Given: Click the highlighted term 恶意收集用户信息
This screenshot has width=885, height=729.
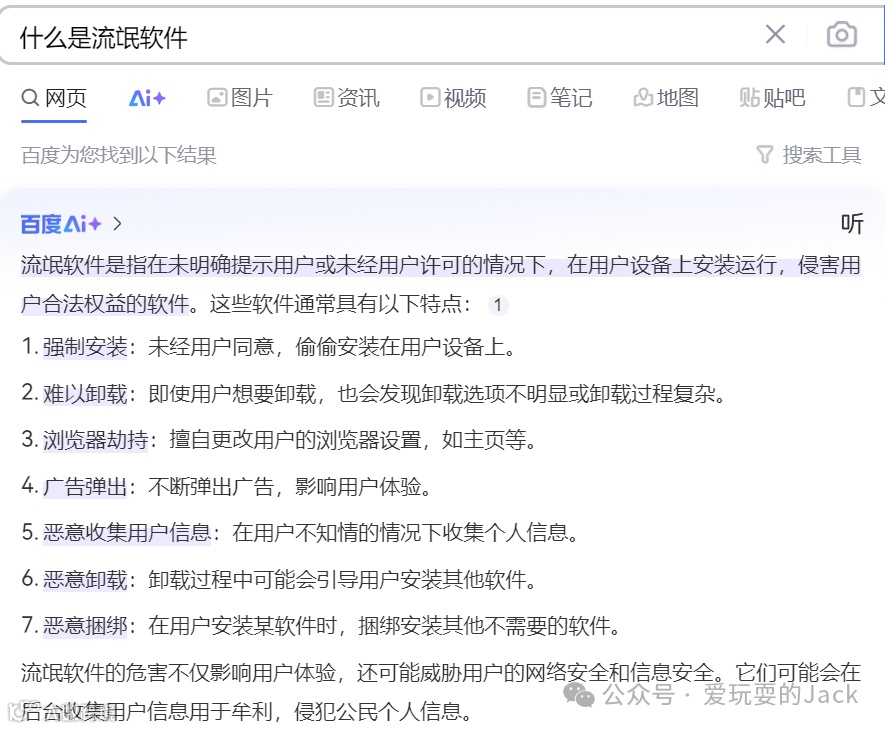Looking at the screenshot, I should click(x=127, y=533).
